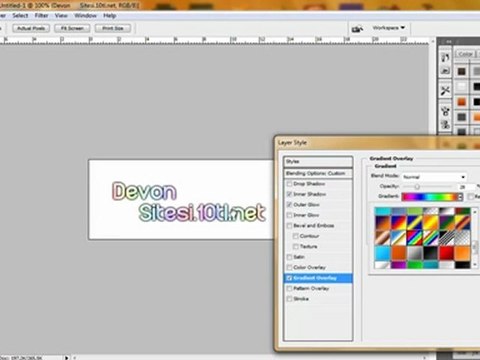The height and width of the screenshot is (360, 480).
Task: Open the crossed-tools Tool Presets panel icon
Action: (x=445, y=90)
